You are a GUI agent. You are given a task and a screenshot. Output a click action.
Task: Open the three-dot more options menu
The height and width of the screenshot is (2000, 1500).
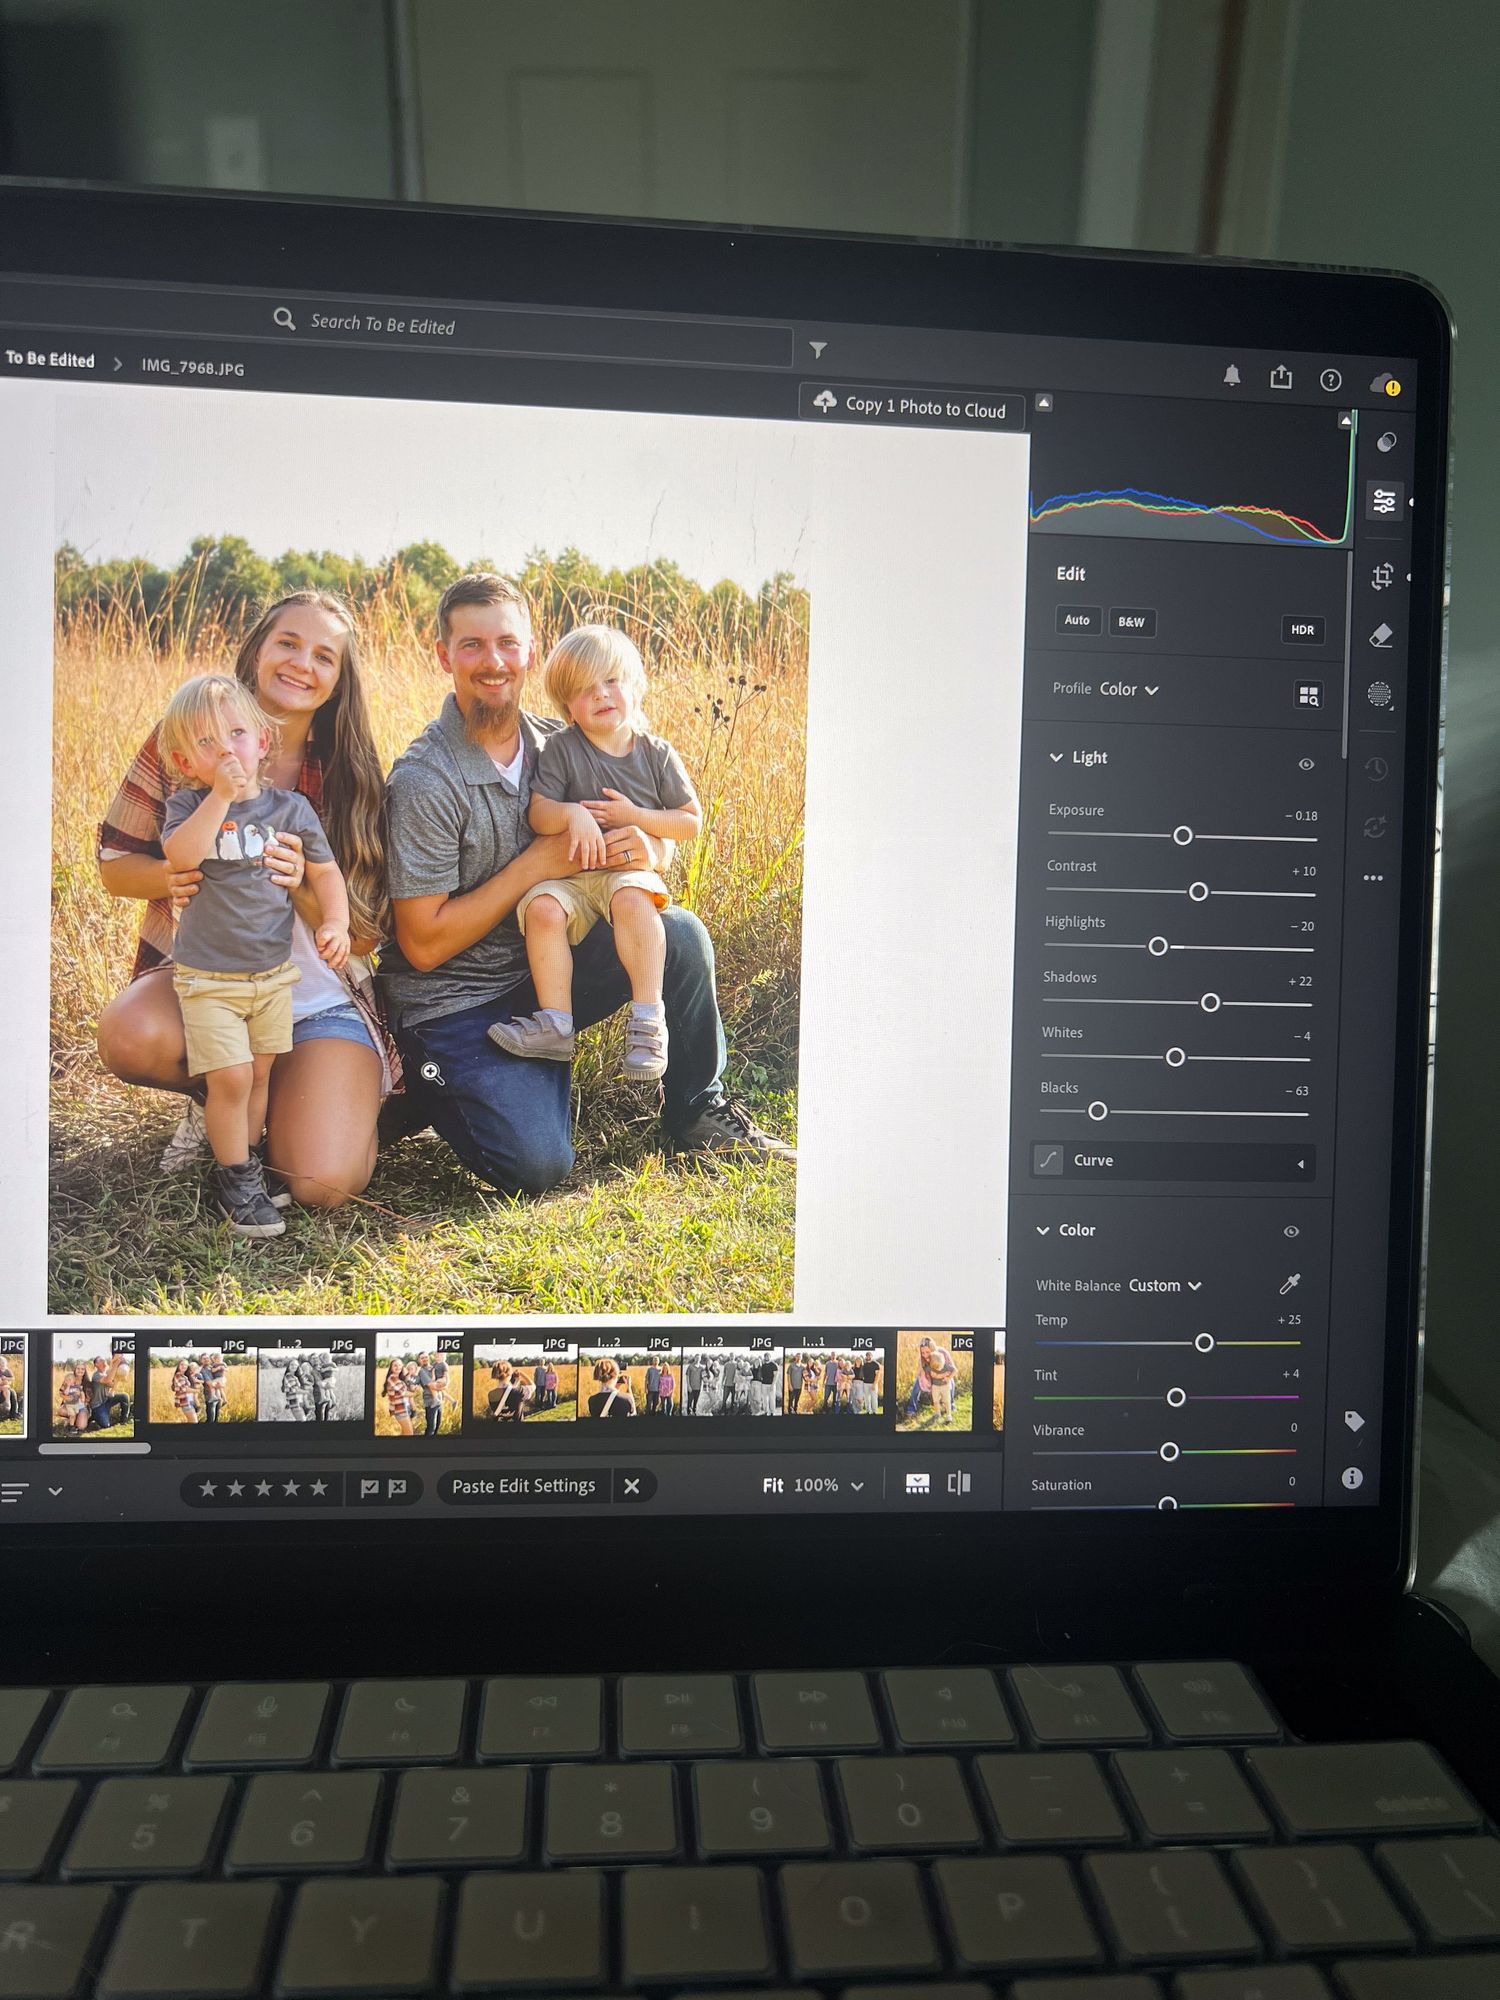pyautogui.click(x=1373, y=878)
